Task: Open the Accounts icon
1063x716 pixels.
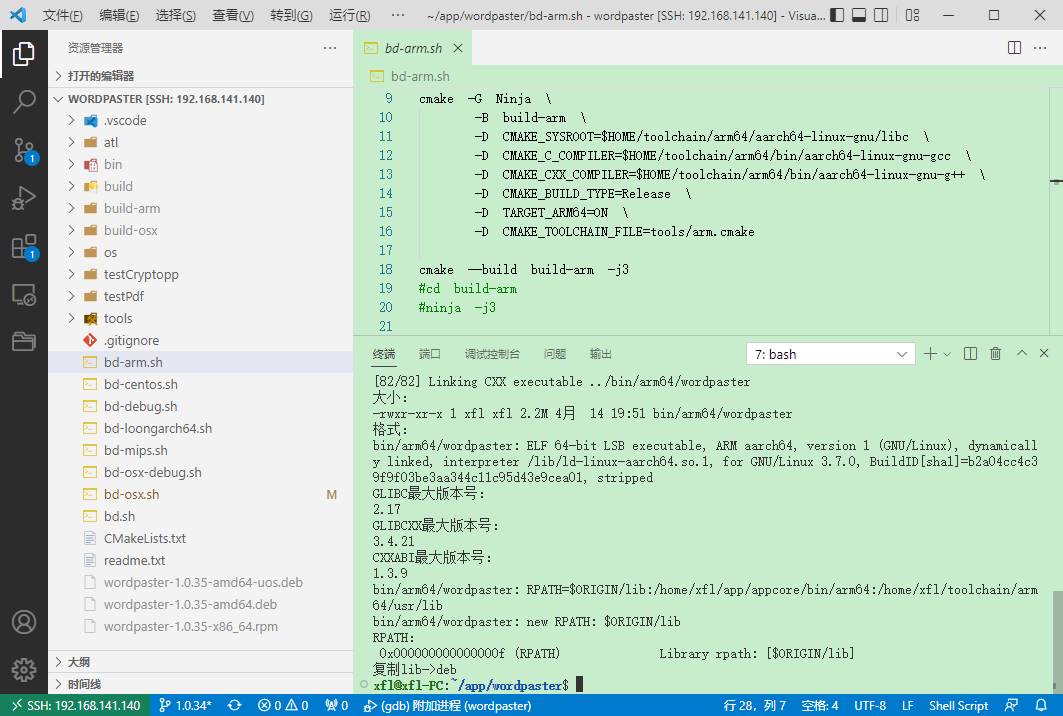Action: [24, 622]
